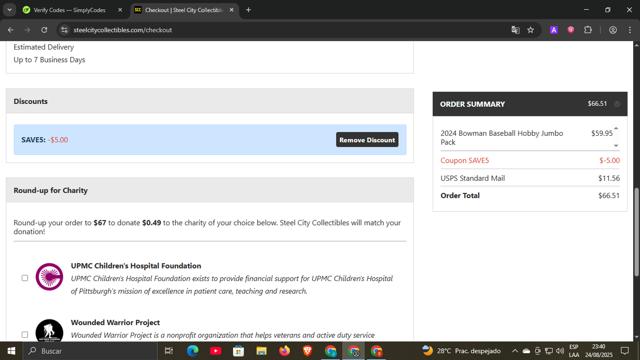This screenshot has height=360, width=640.
Task: Open File Explorer from the taskbar
Action: click(261, 351)
